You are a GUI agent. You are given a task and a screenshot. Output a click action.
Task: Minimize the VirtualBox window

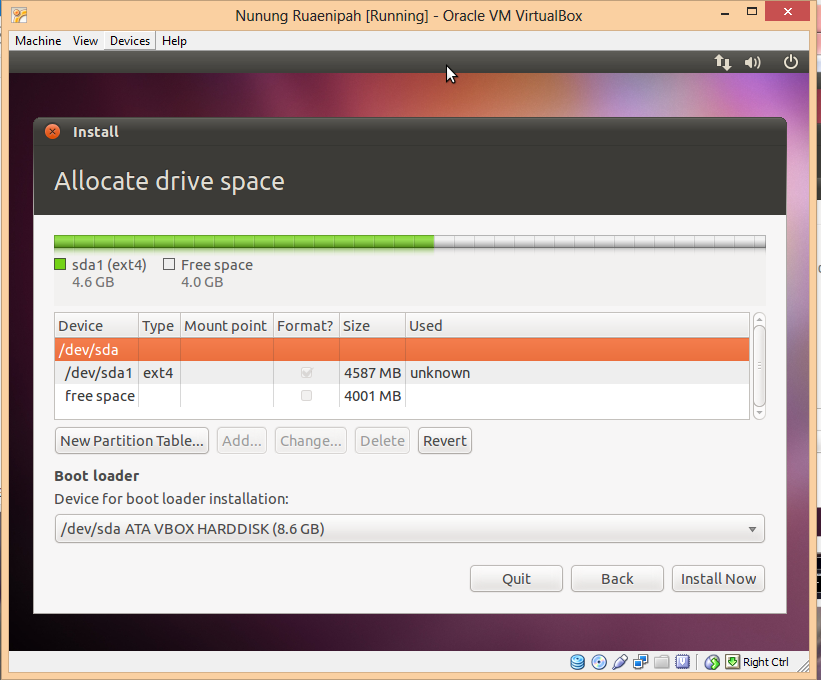pos(725,13)
